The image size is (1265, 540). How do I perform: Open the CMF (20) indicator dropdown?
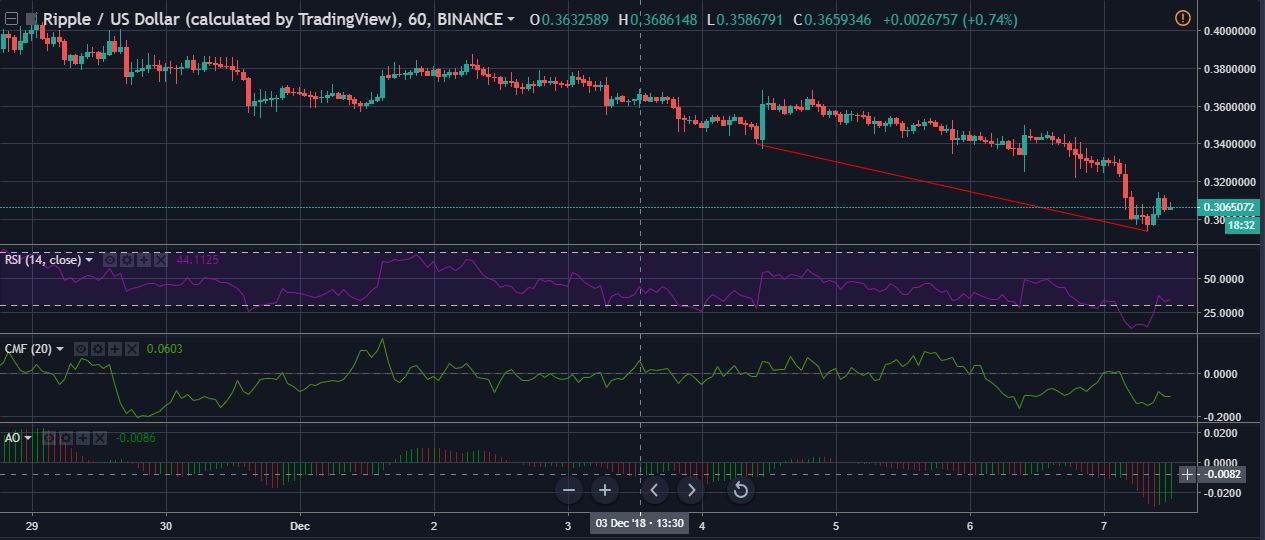60,349
